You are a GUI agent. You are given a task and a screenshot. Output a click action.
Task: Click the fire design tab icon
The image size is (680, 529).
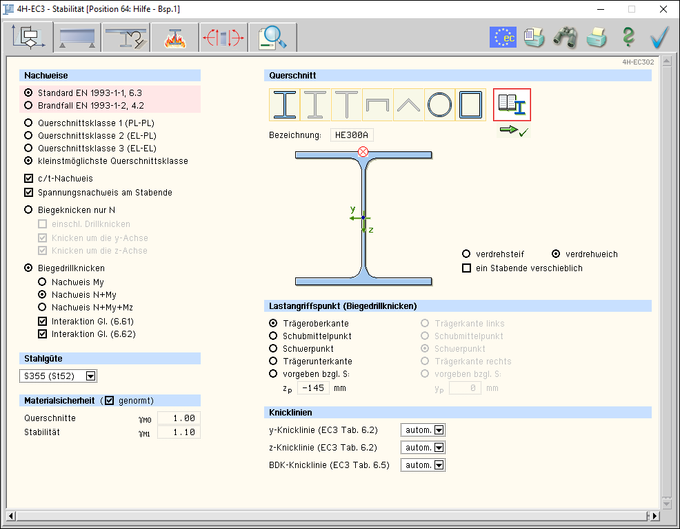[x=176, y=38]
